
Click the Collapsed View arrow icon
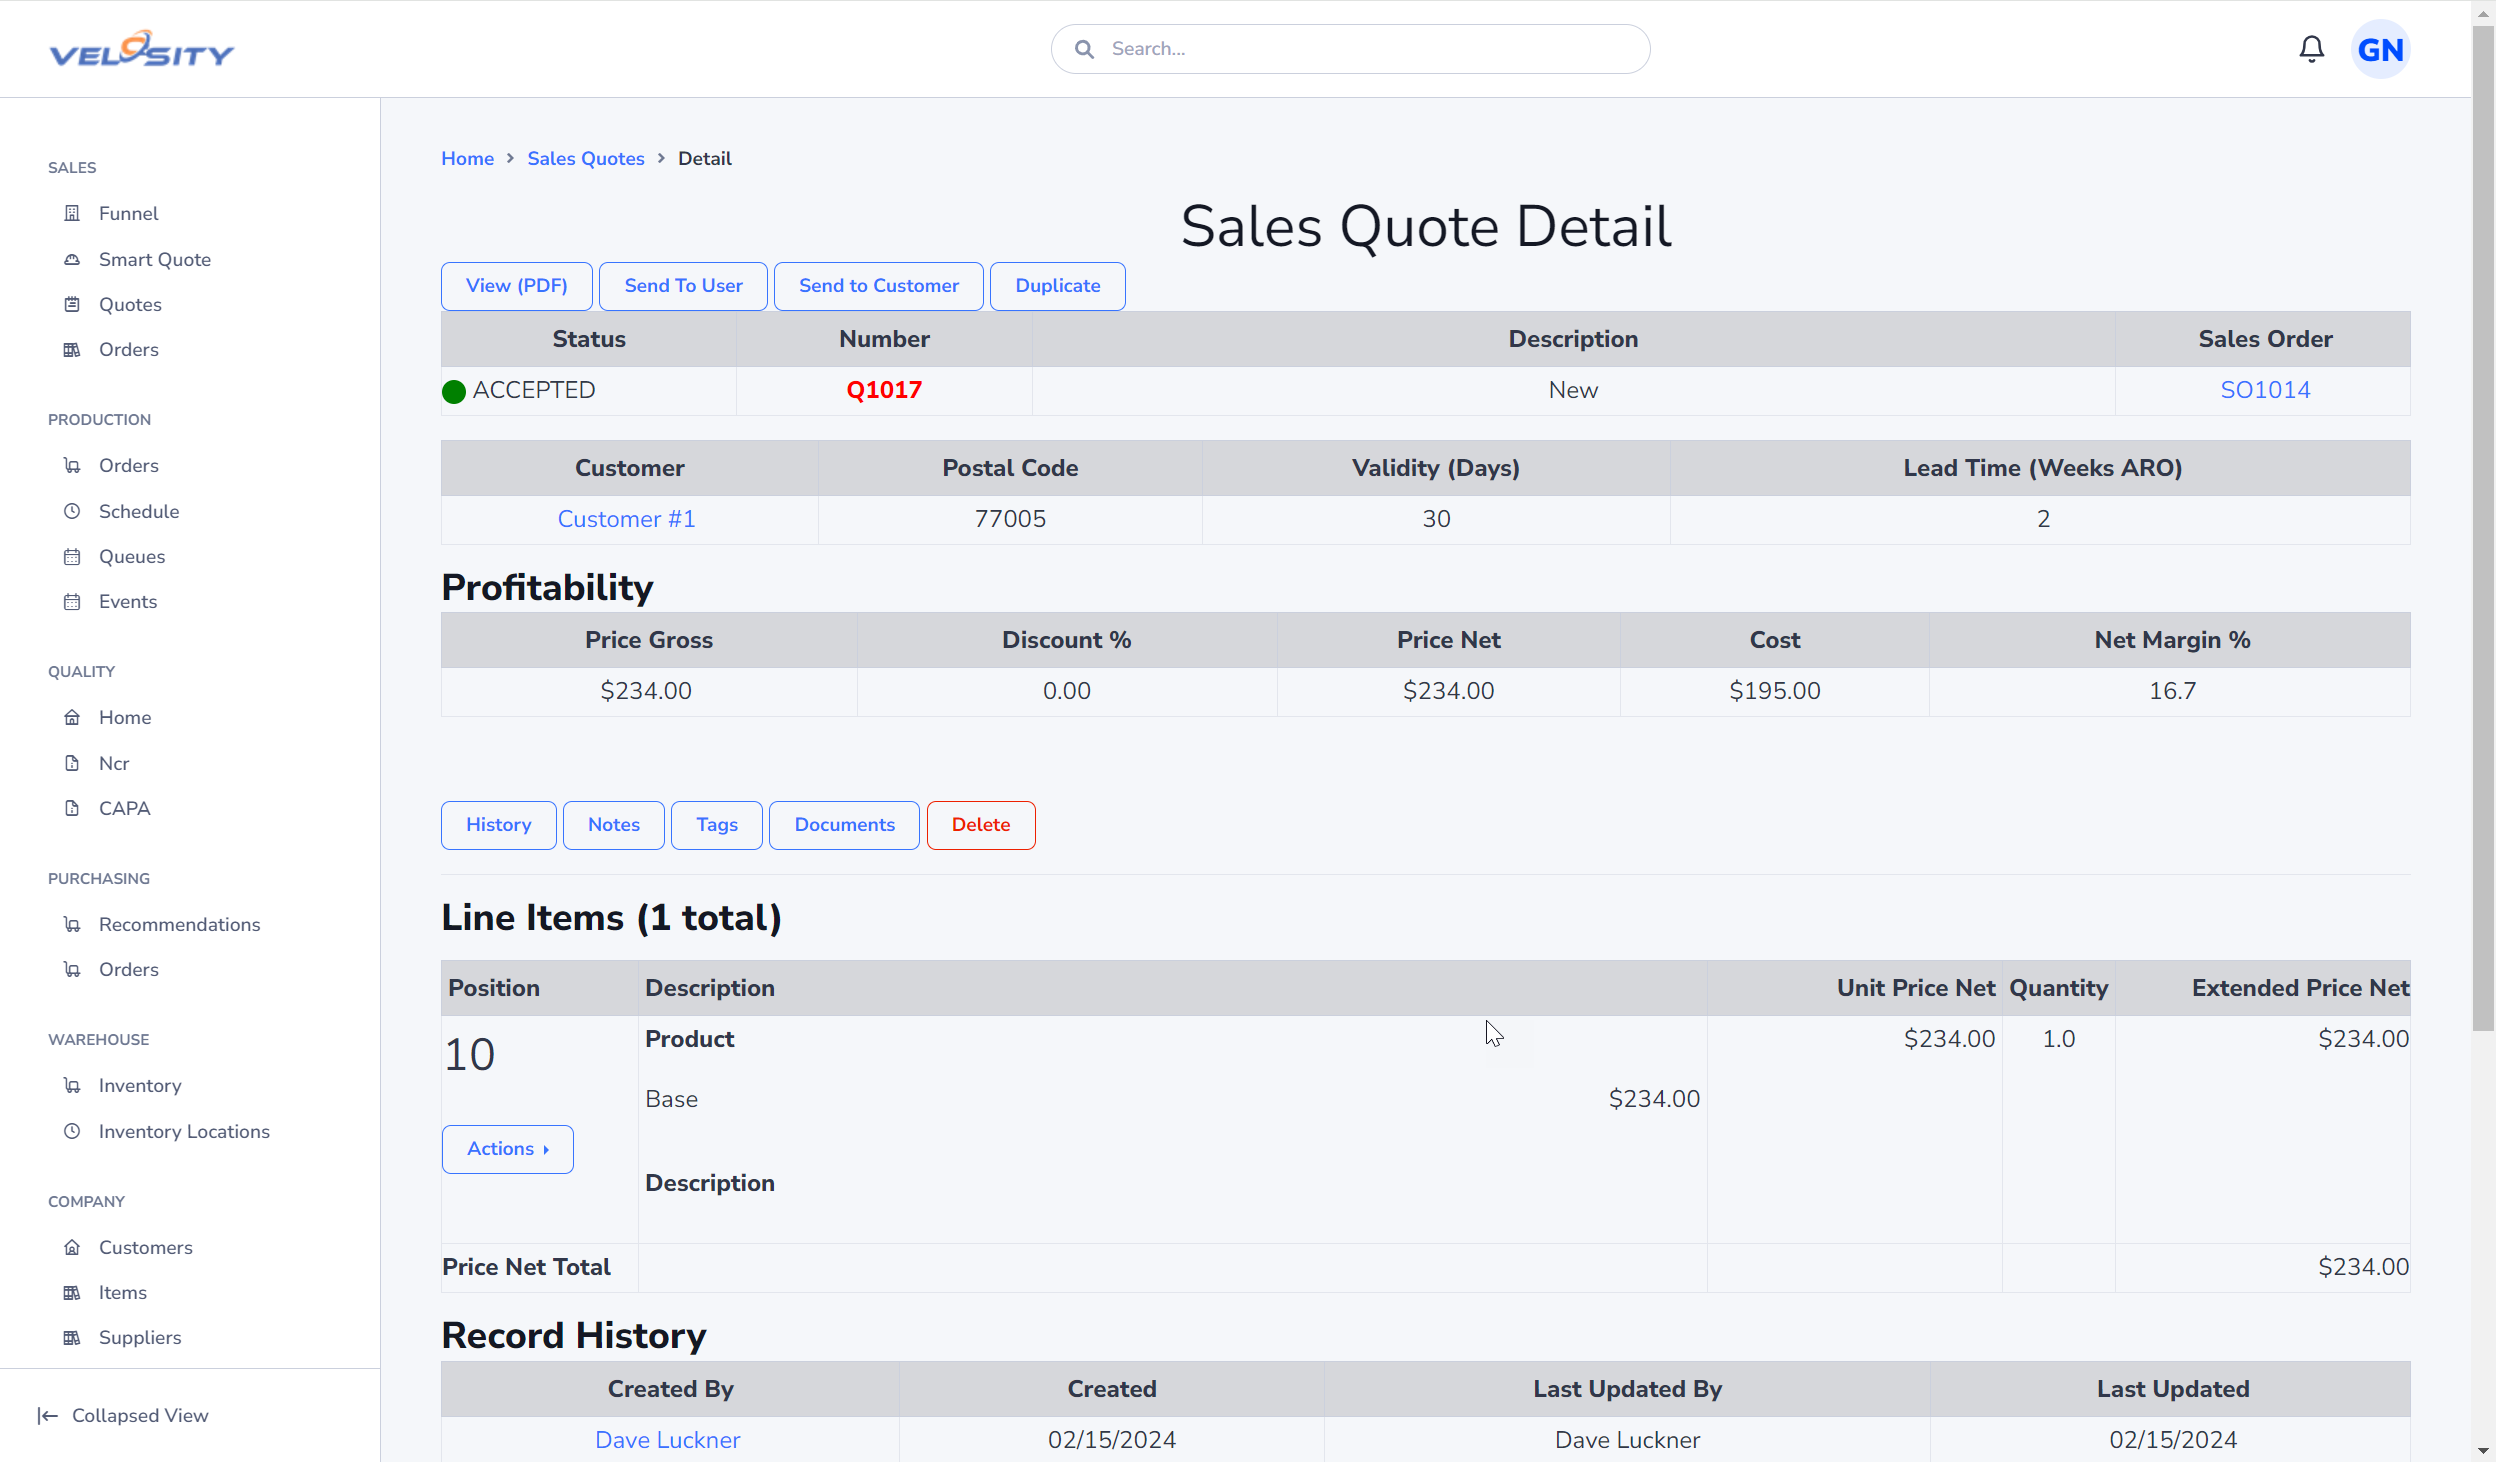[48, 1415]
